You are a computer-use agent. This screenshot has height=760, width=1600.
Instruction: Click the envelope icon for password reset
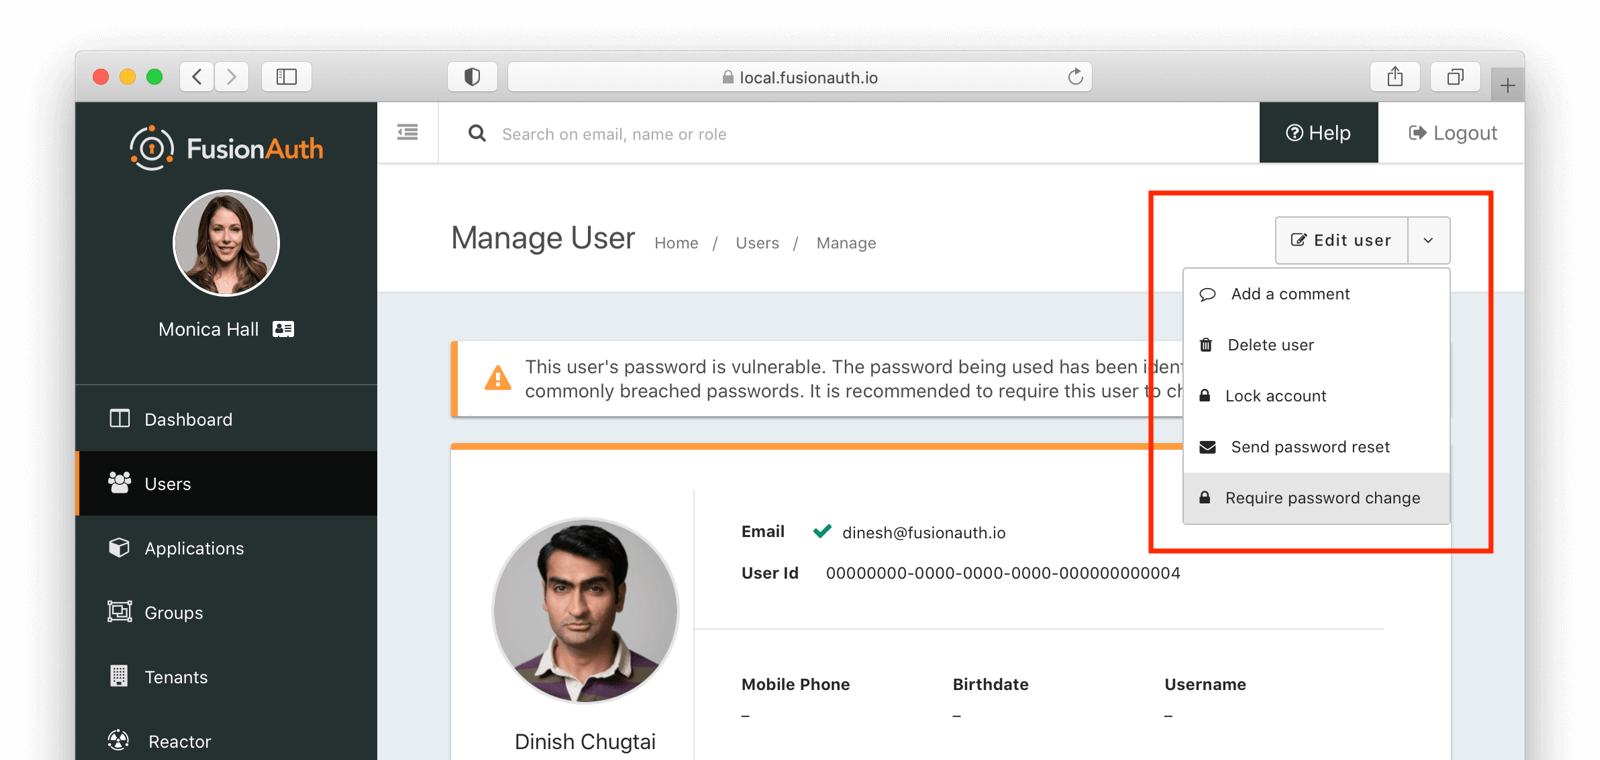point(1208,447)
